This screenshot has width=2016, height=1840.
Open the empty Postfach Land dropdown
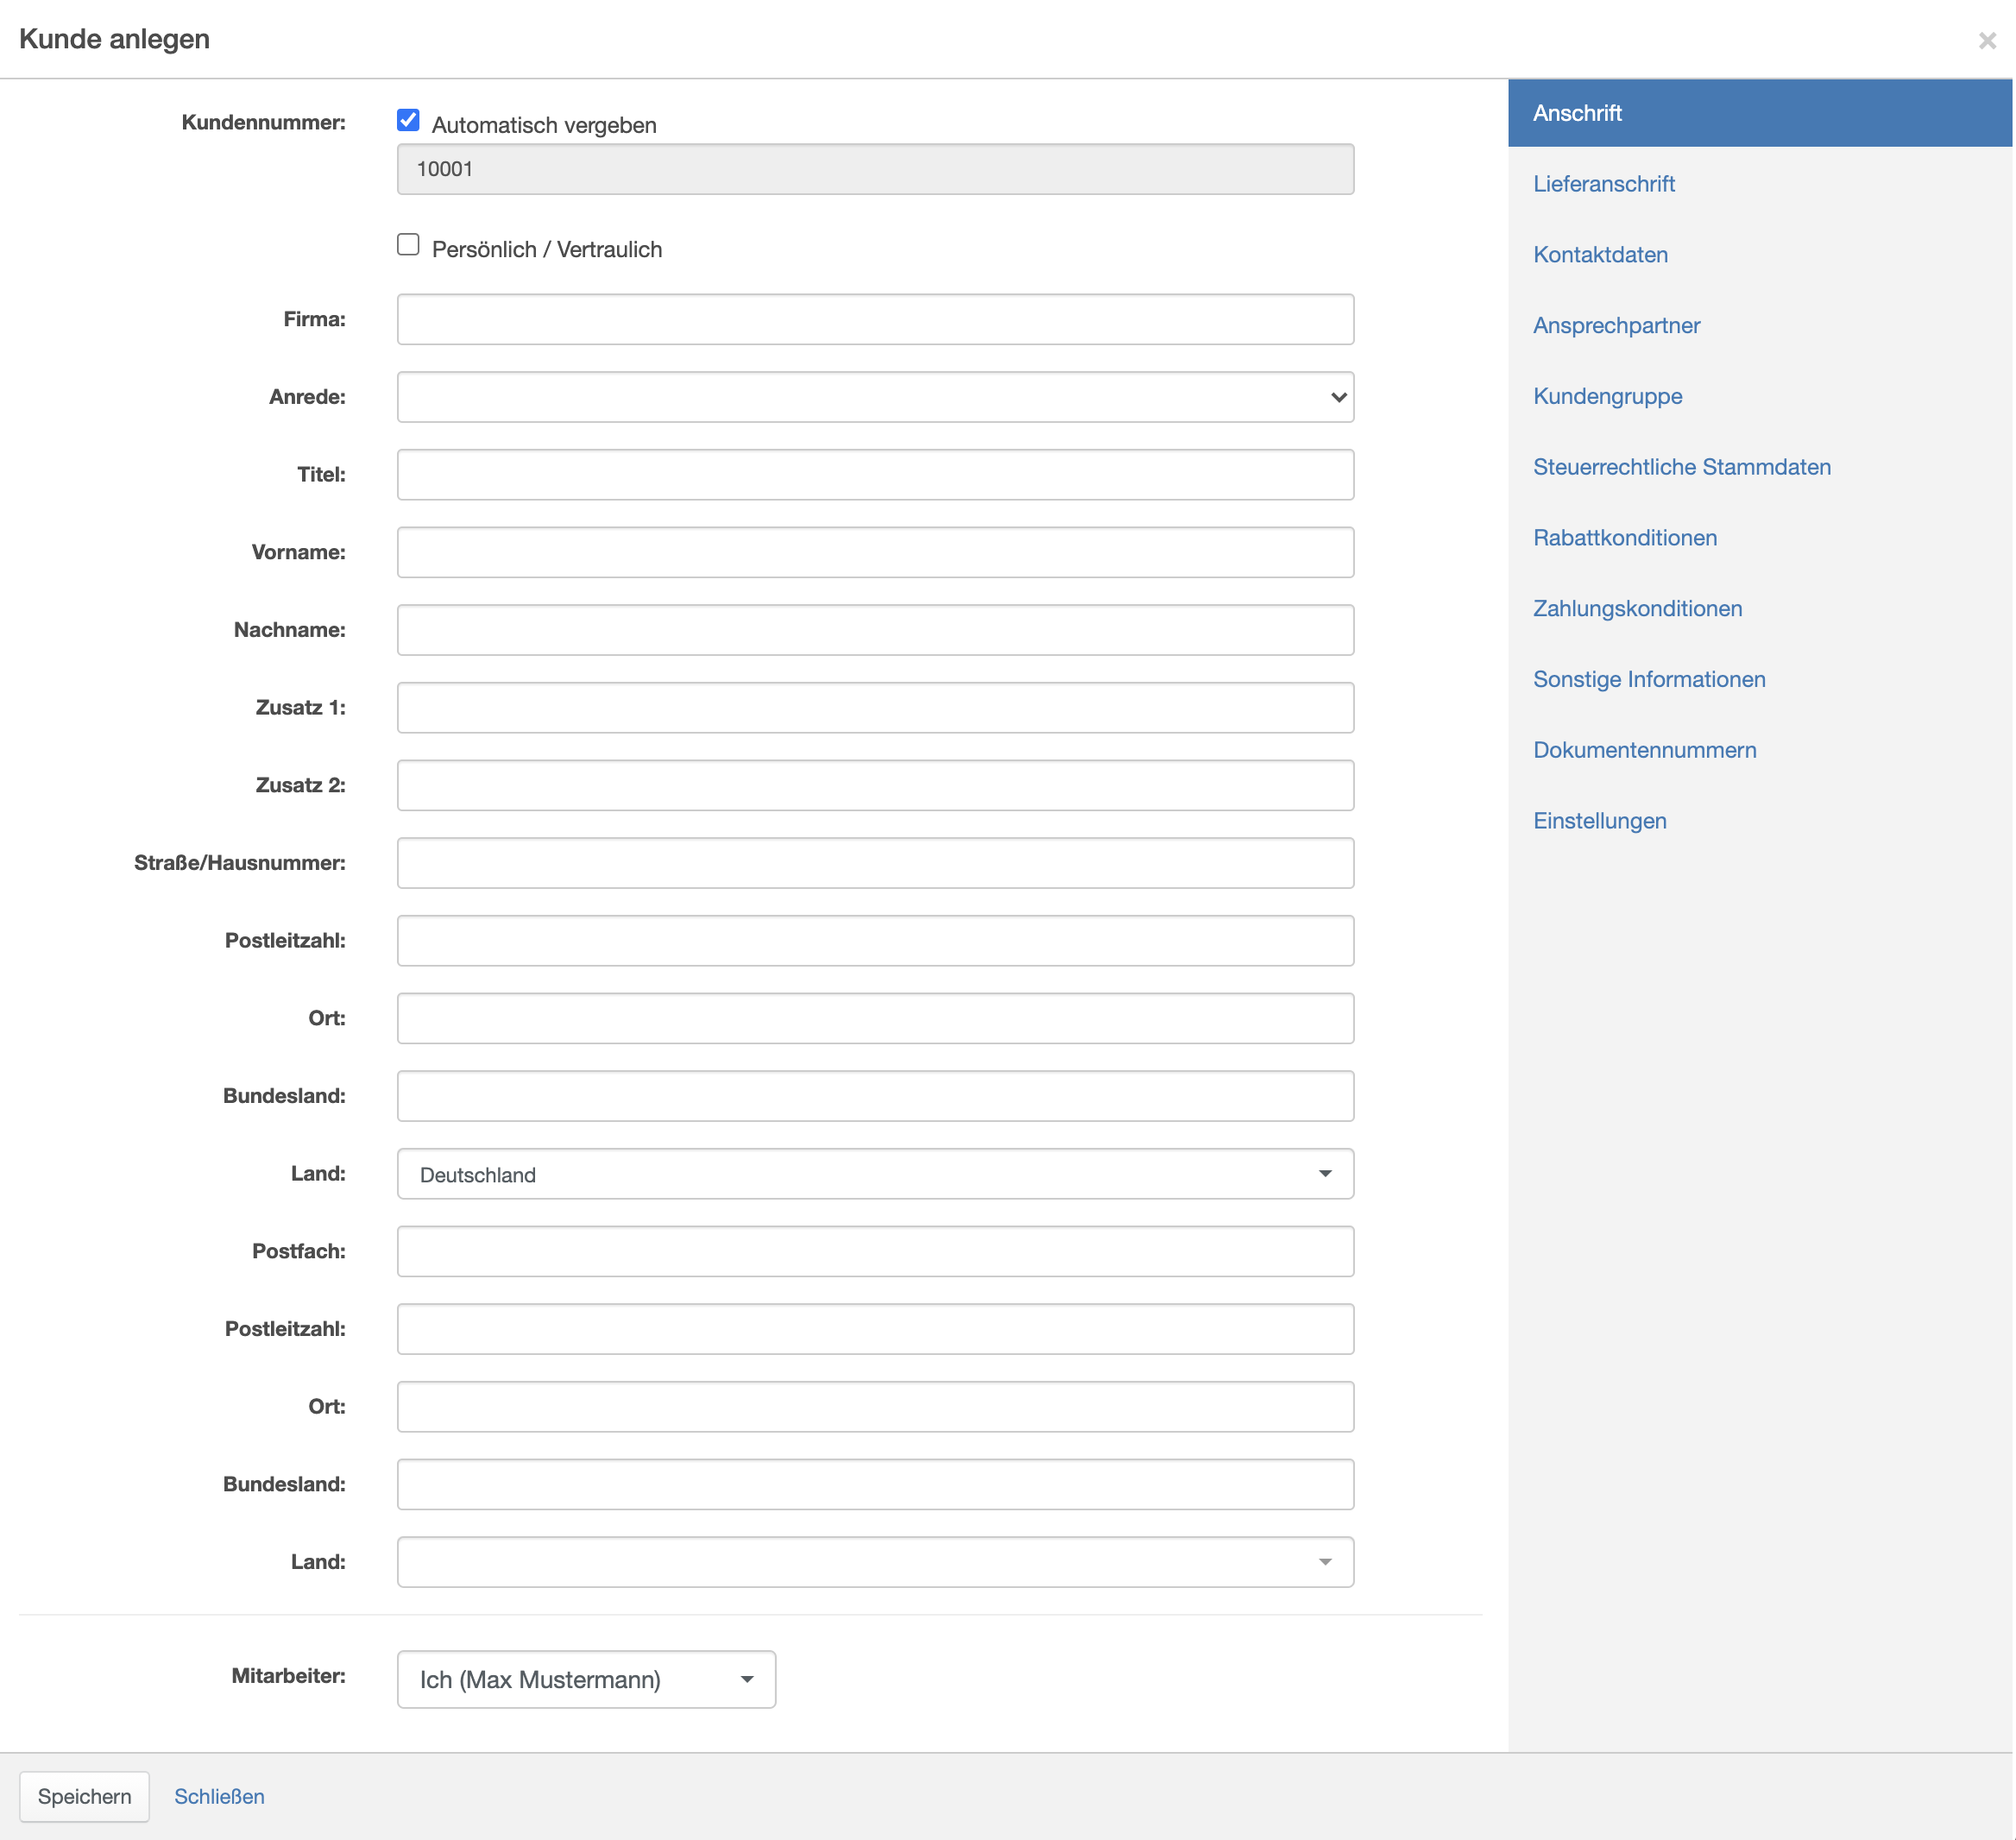(x=875, y=1562)
